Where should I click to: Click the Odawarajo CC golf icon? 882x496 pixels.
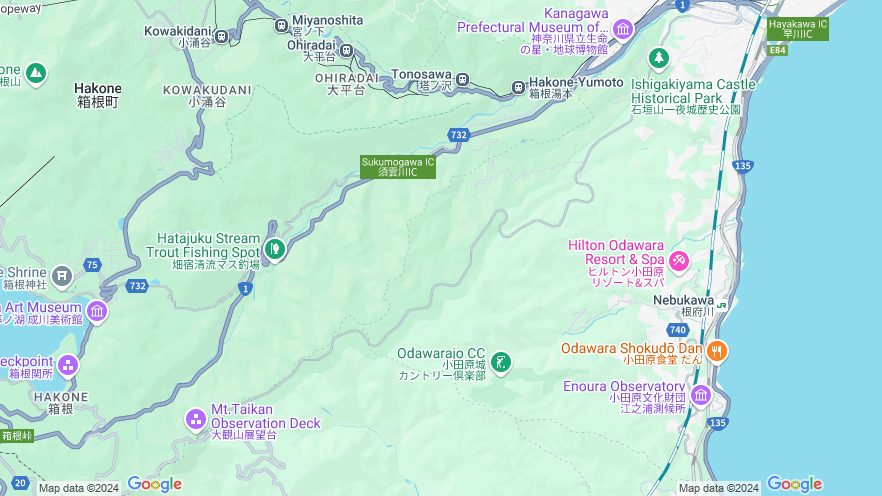[501, 362]
